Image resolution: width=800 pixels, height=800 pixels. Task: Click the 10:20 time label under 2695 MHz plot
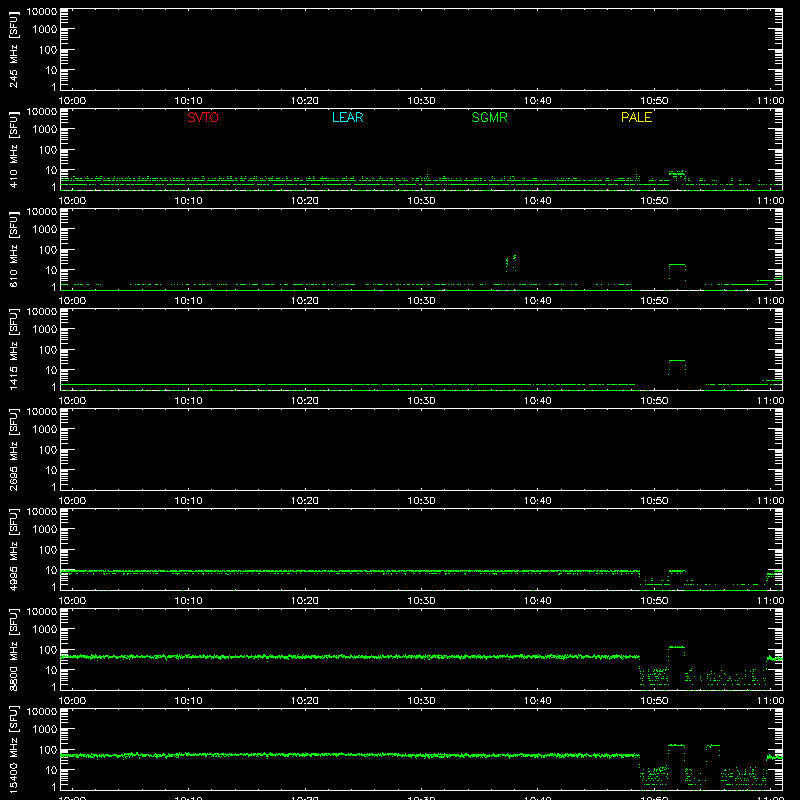coord(305,501)
